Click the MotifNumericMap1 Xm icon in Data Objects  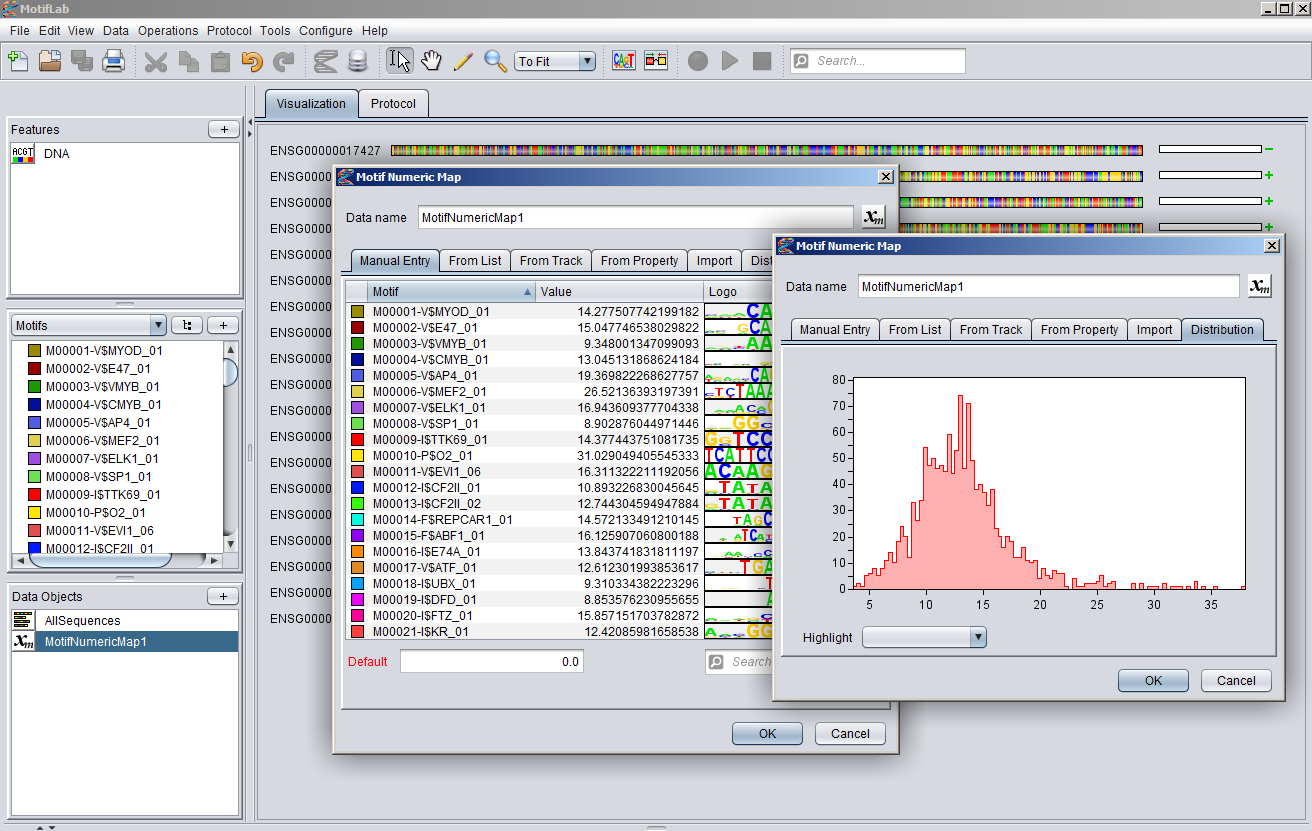click(x=23, y=642)
